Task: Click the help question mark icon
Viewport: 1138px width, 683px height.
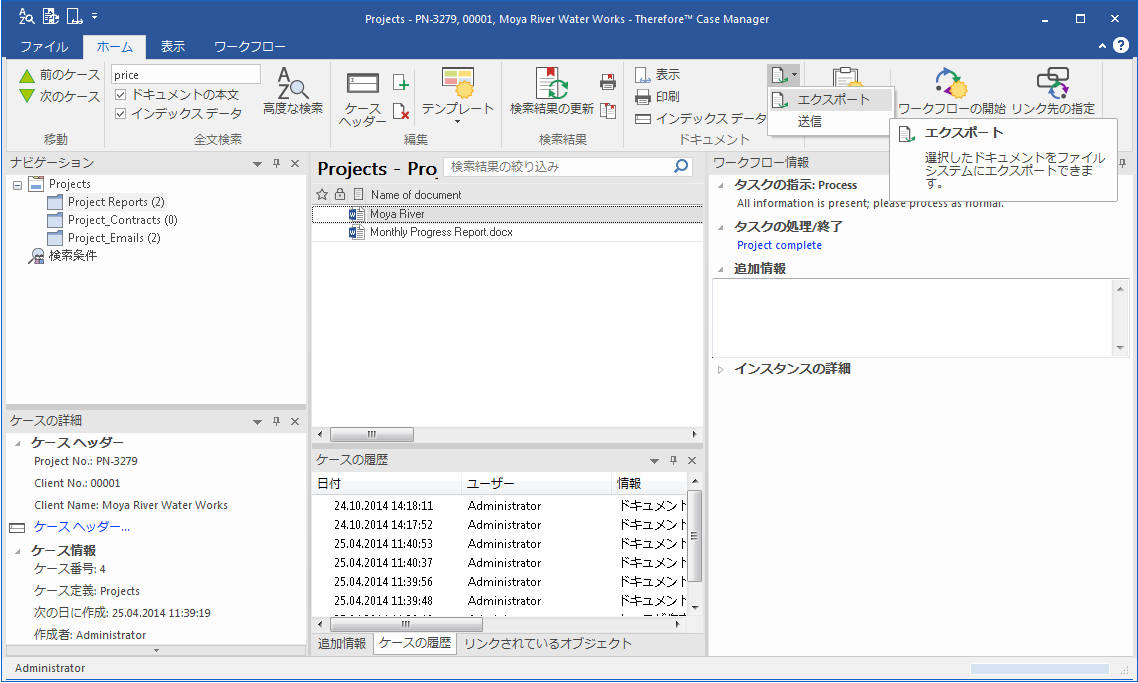Action: point(1121,45)
